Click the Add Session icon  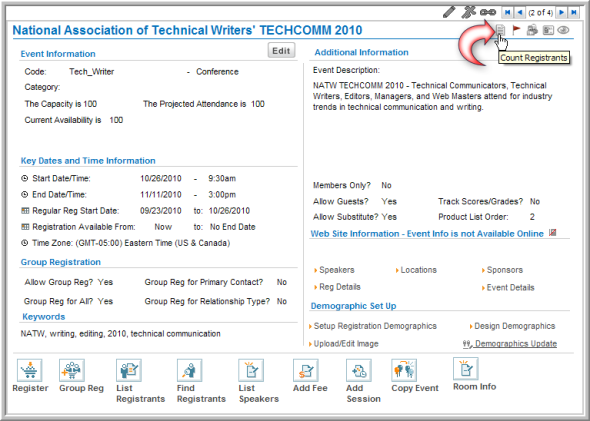359,370
